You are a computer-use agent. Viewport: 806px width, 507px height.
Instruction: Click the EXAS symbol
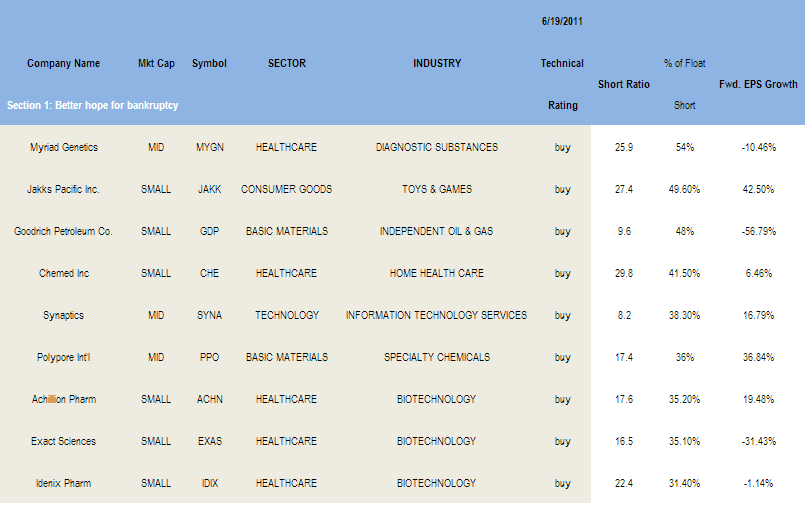(210, 441)
